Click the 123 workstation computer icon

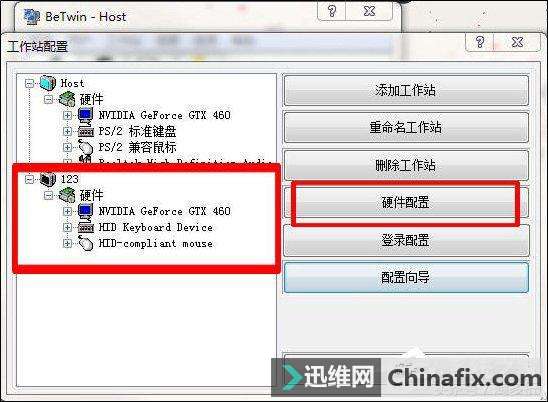[48, 179]
